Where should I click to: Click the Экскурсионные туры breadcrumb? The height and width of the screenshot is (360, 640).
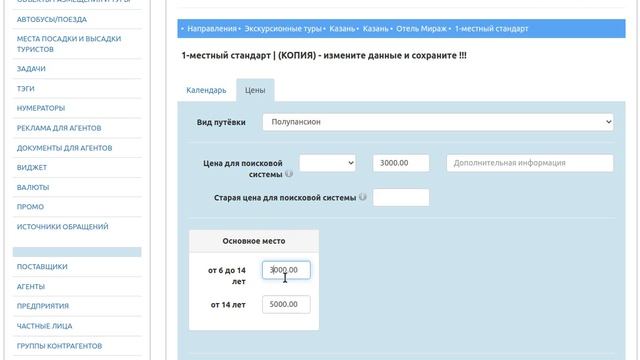point(283,29)
